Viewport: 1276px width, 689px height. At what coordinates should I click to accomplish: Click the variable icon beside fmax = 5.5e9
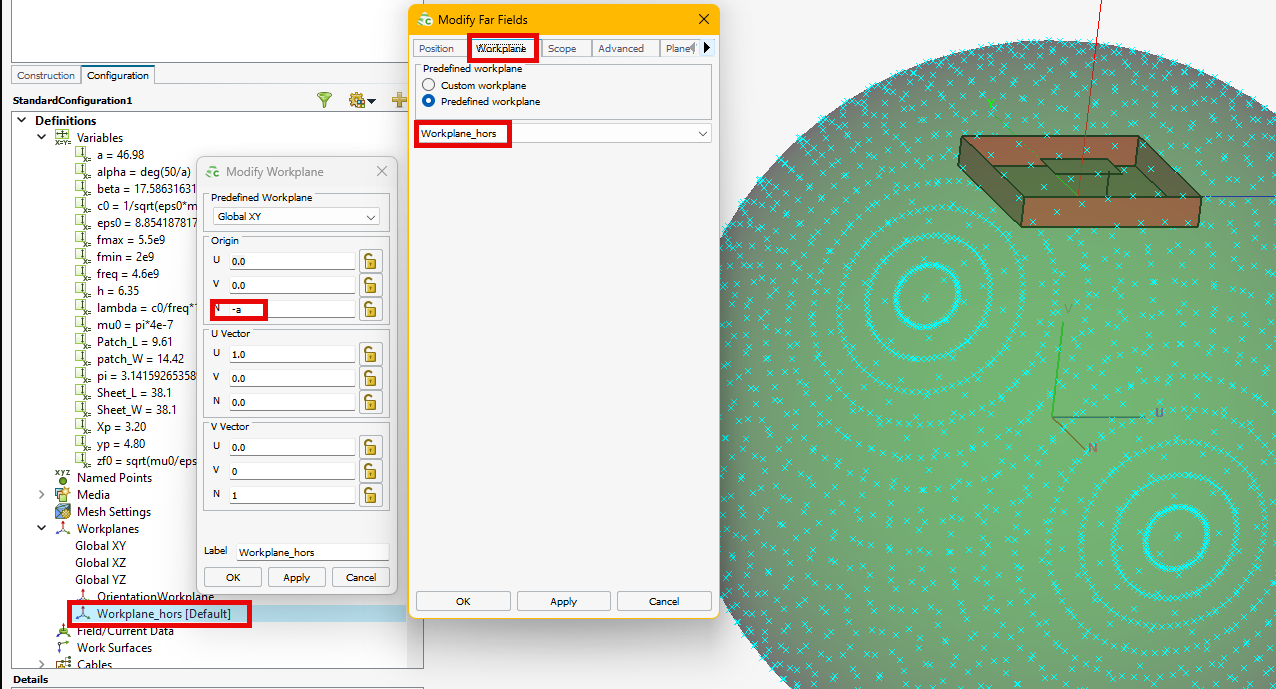84,240
